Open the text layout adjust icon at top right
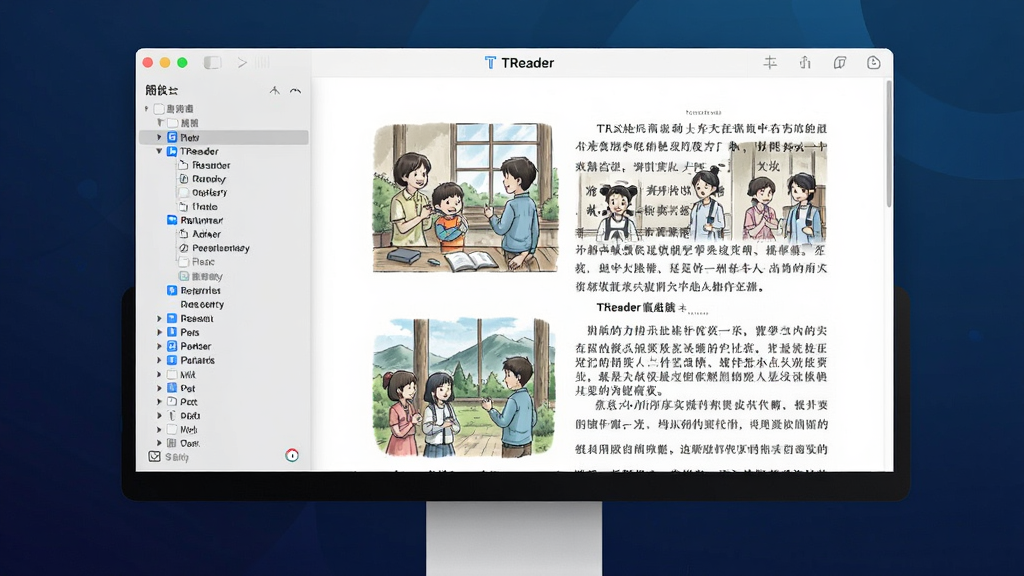 pos(771,63)
